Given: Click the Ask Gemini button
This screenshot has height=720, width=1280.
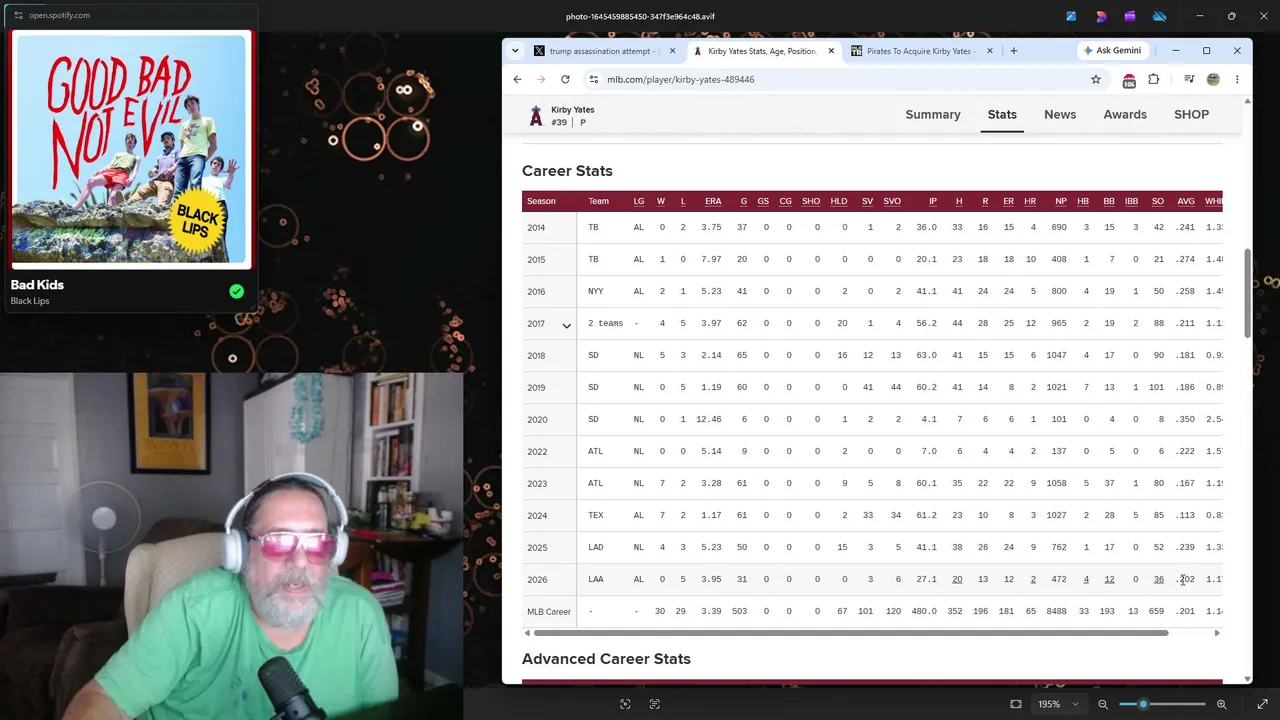Looking at the screenshot, I should point(1112,51).
